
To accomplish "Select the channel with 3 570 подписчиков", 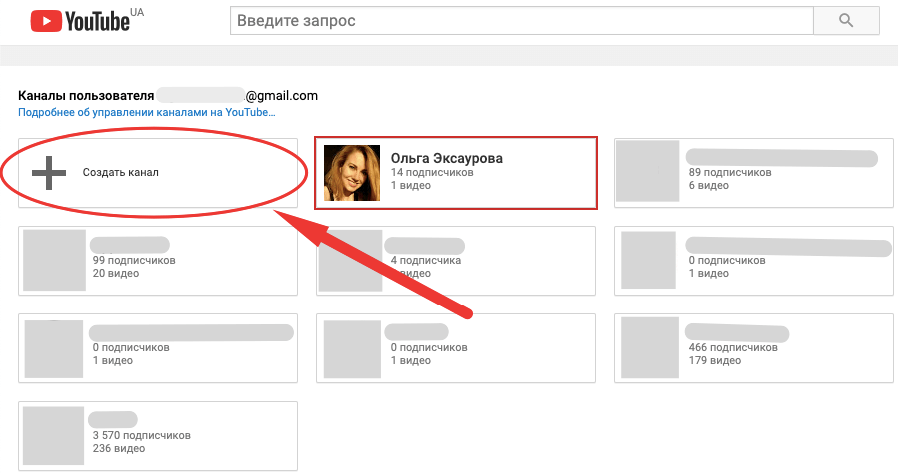I will pyautogui.click(x=158, y=436).
